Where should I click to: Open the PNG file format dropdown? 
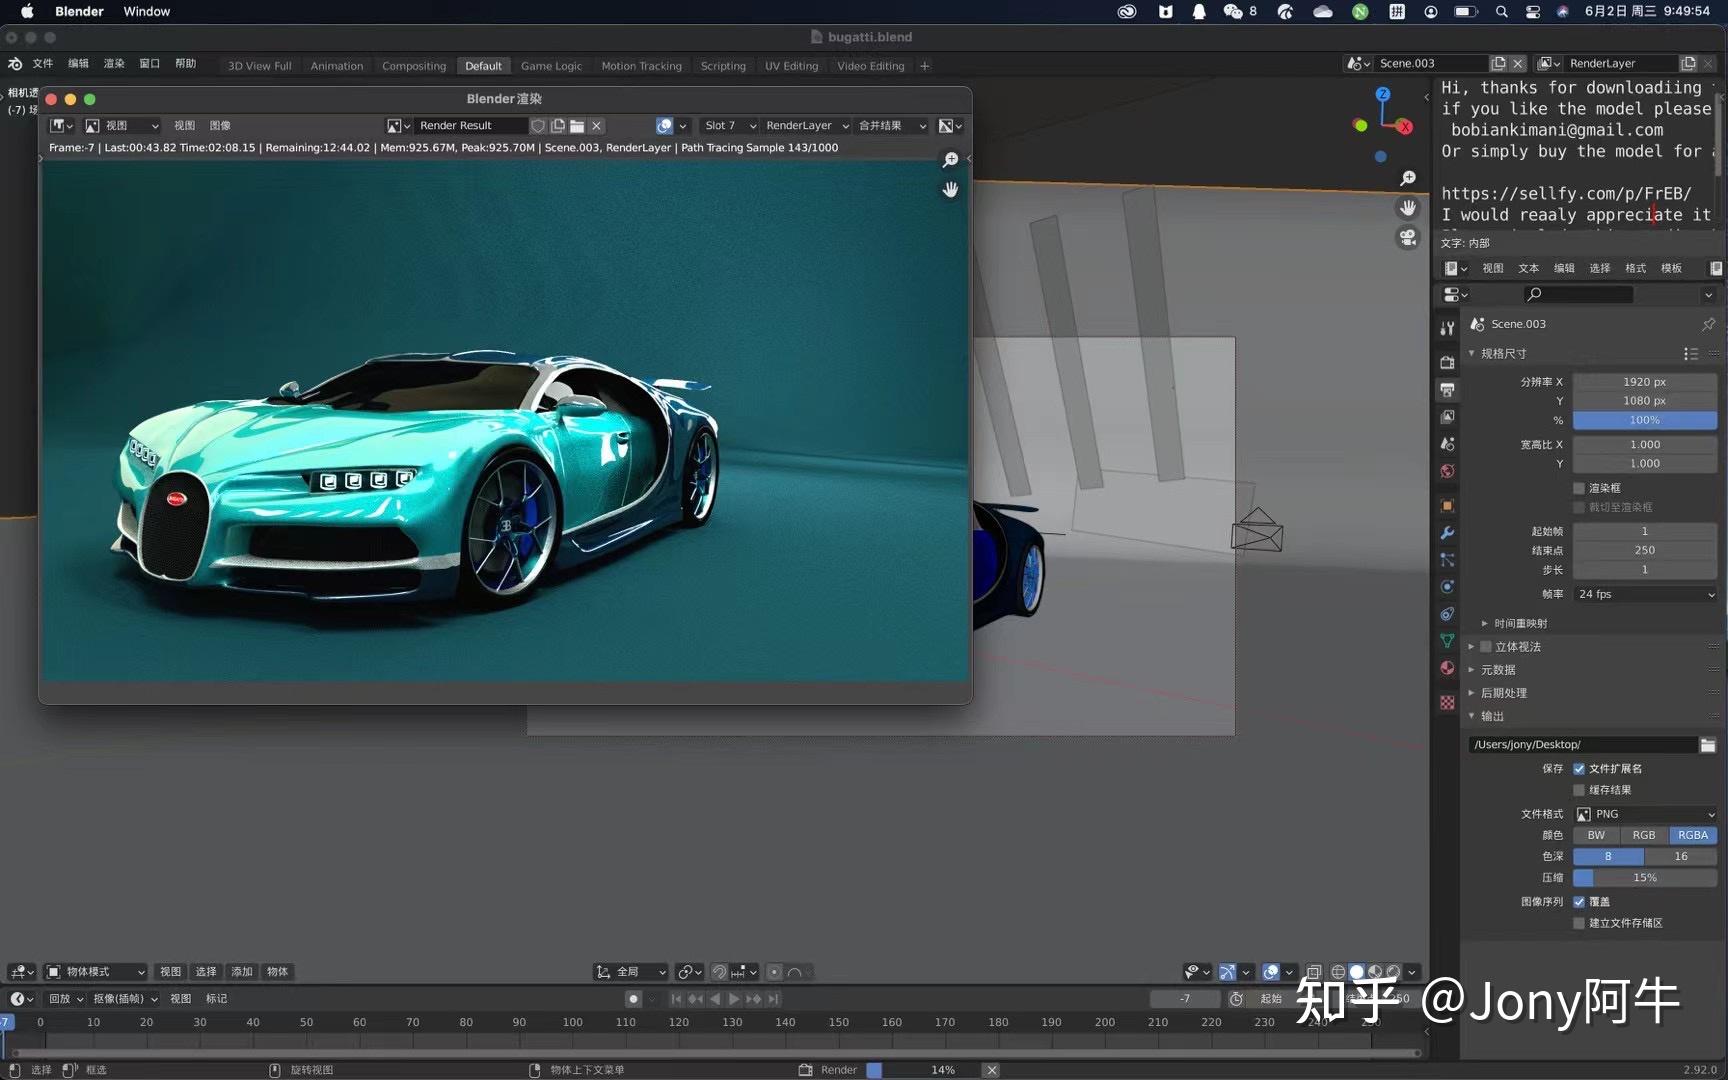[1645, 814]
